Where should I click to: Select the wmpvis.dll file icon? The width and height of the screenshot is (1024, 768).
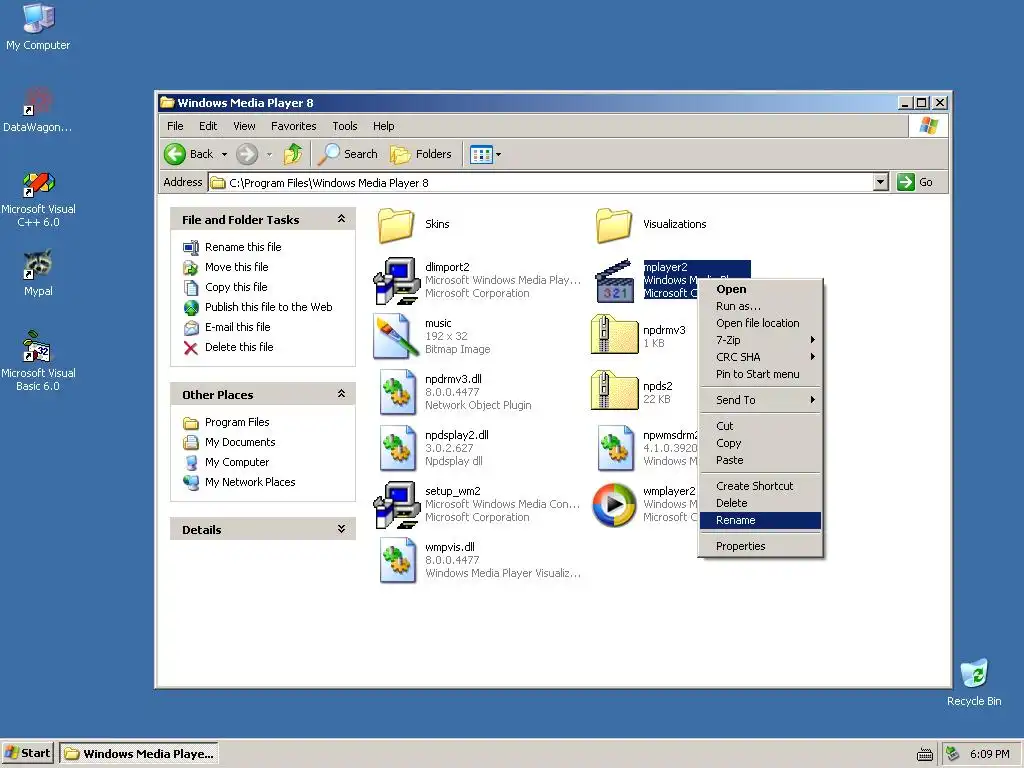point(398,560)
